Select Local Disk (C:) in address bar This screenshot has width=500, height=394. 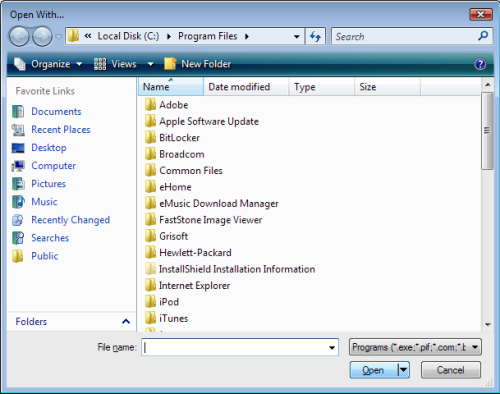[x=128, y=36]
